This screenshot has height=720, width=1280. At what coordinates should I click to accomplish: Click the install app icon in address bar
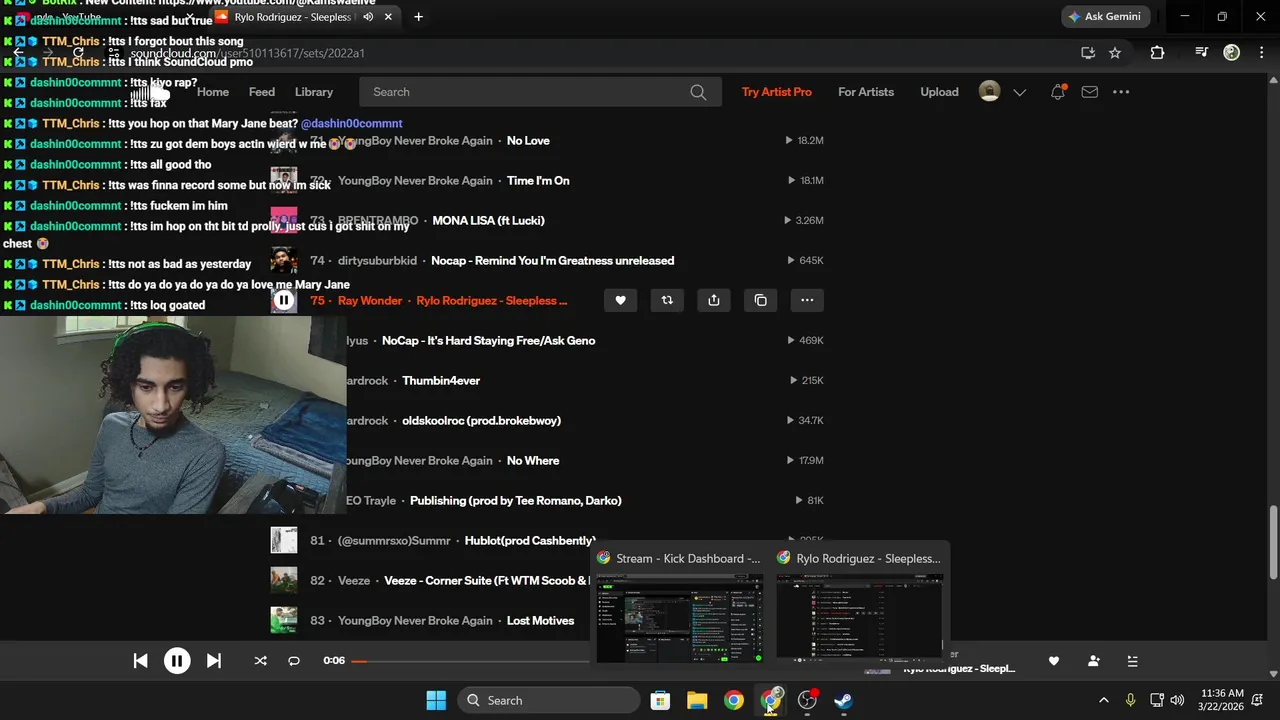coord(1088,53)
